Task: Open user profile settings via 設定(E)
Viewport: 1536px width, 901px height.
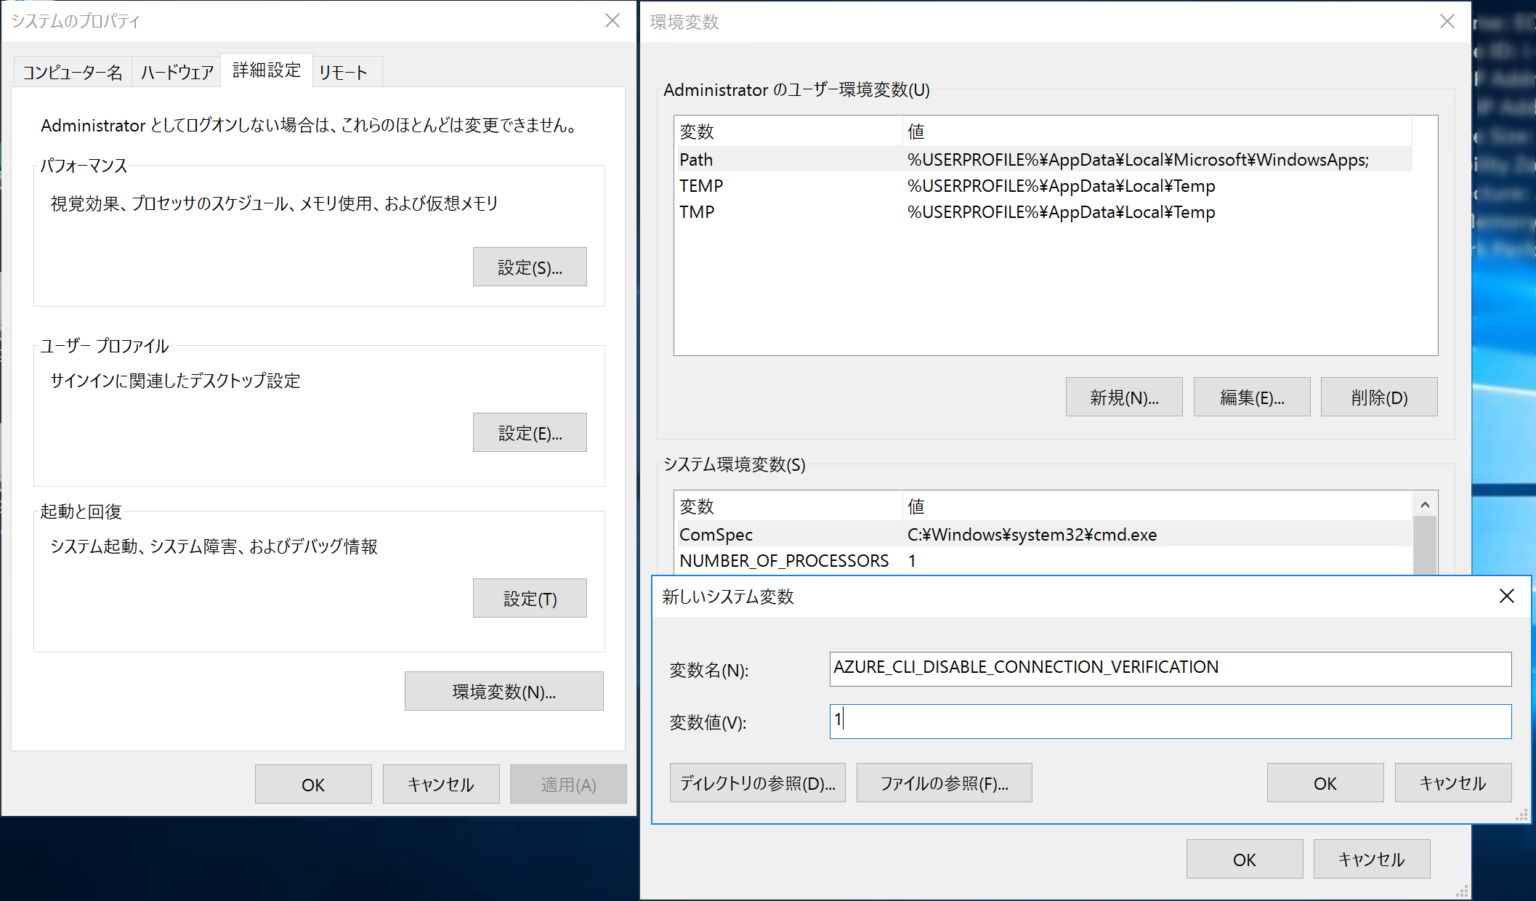Action: tap(529, 432)
